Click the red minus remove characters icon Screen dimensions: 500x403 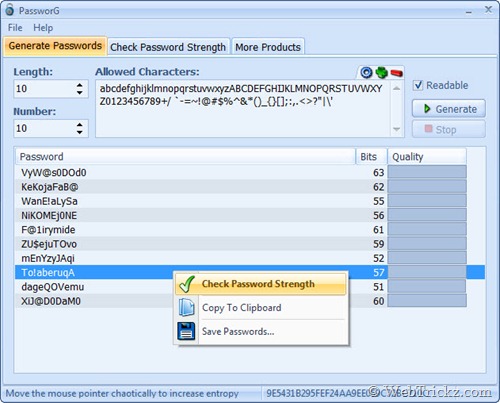[396, 73]
